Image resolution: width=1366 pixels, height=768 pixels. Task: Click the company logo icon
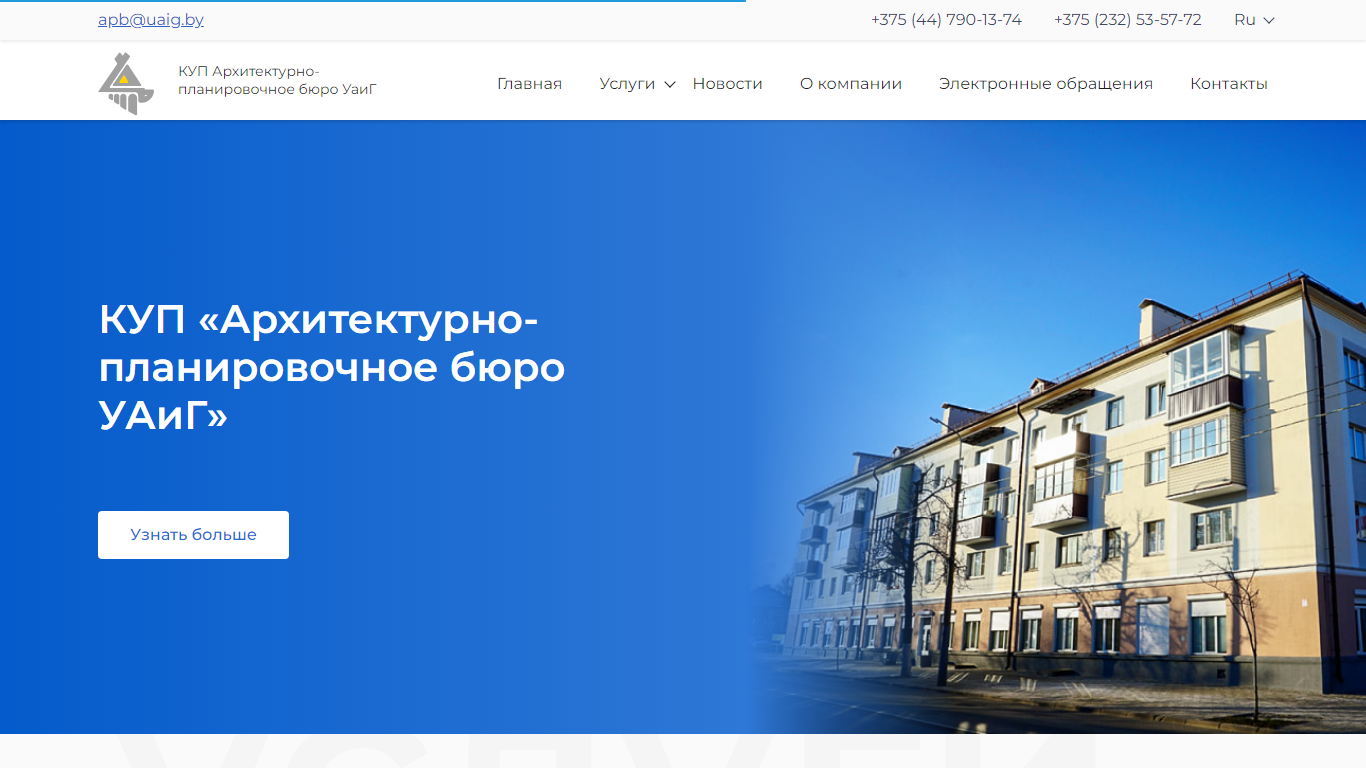[x=126, y=83]
